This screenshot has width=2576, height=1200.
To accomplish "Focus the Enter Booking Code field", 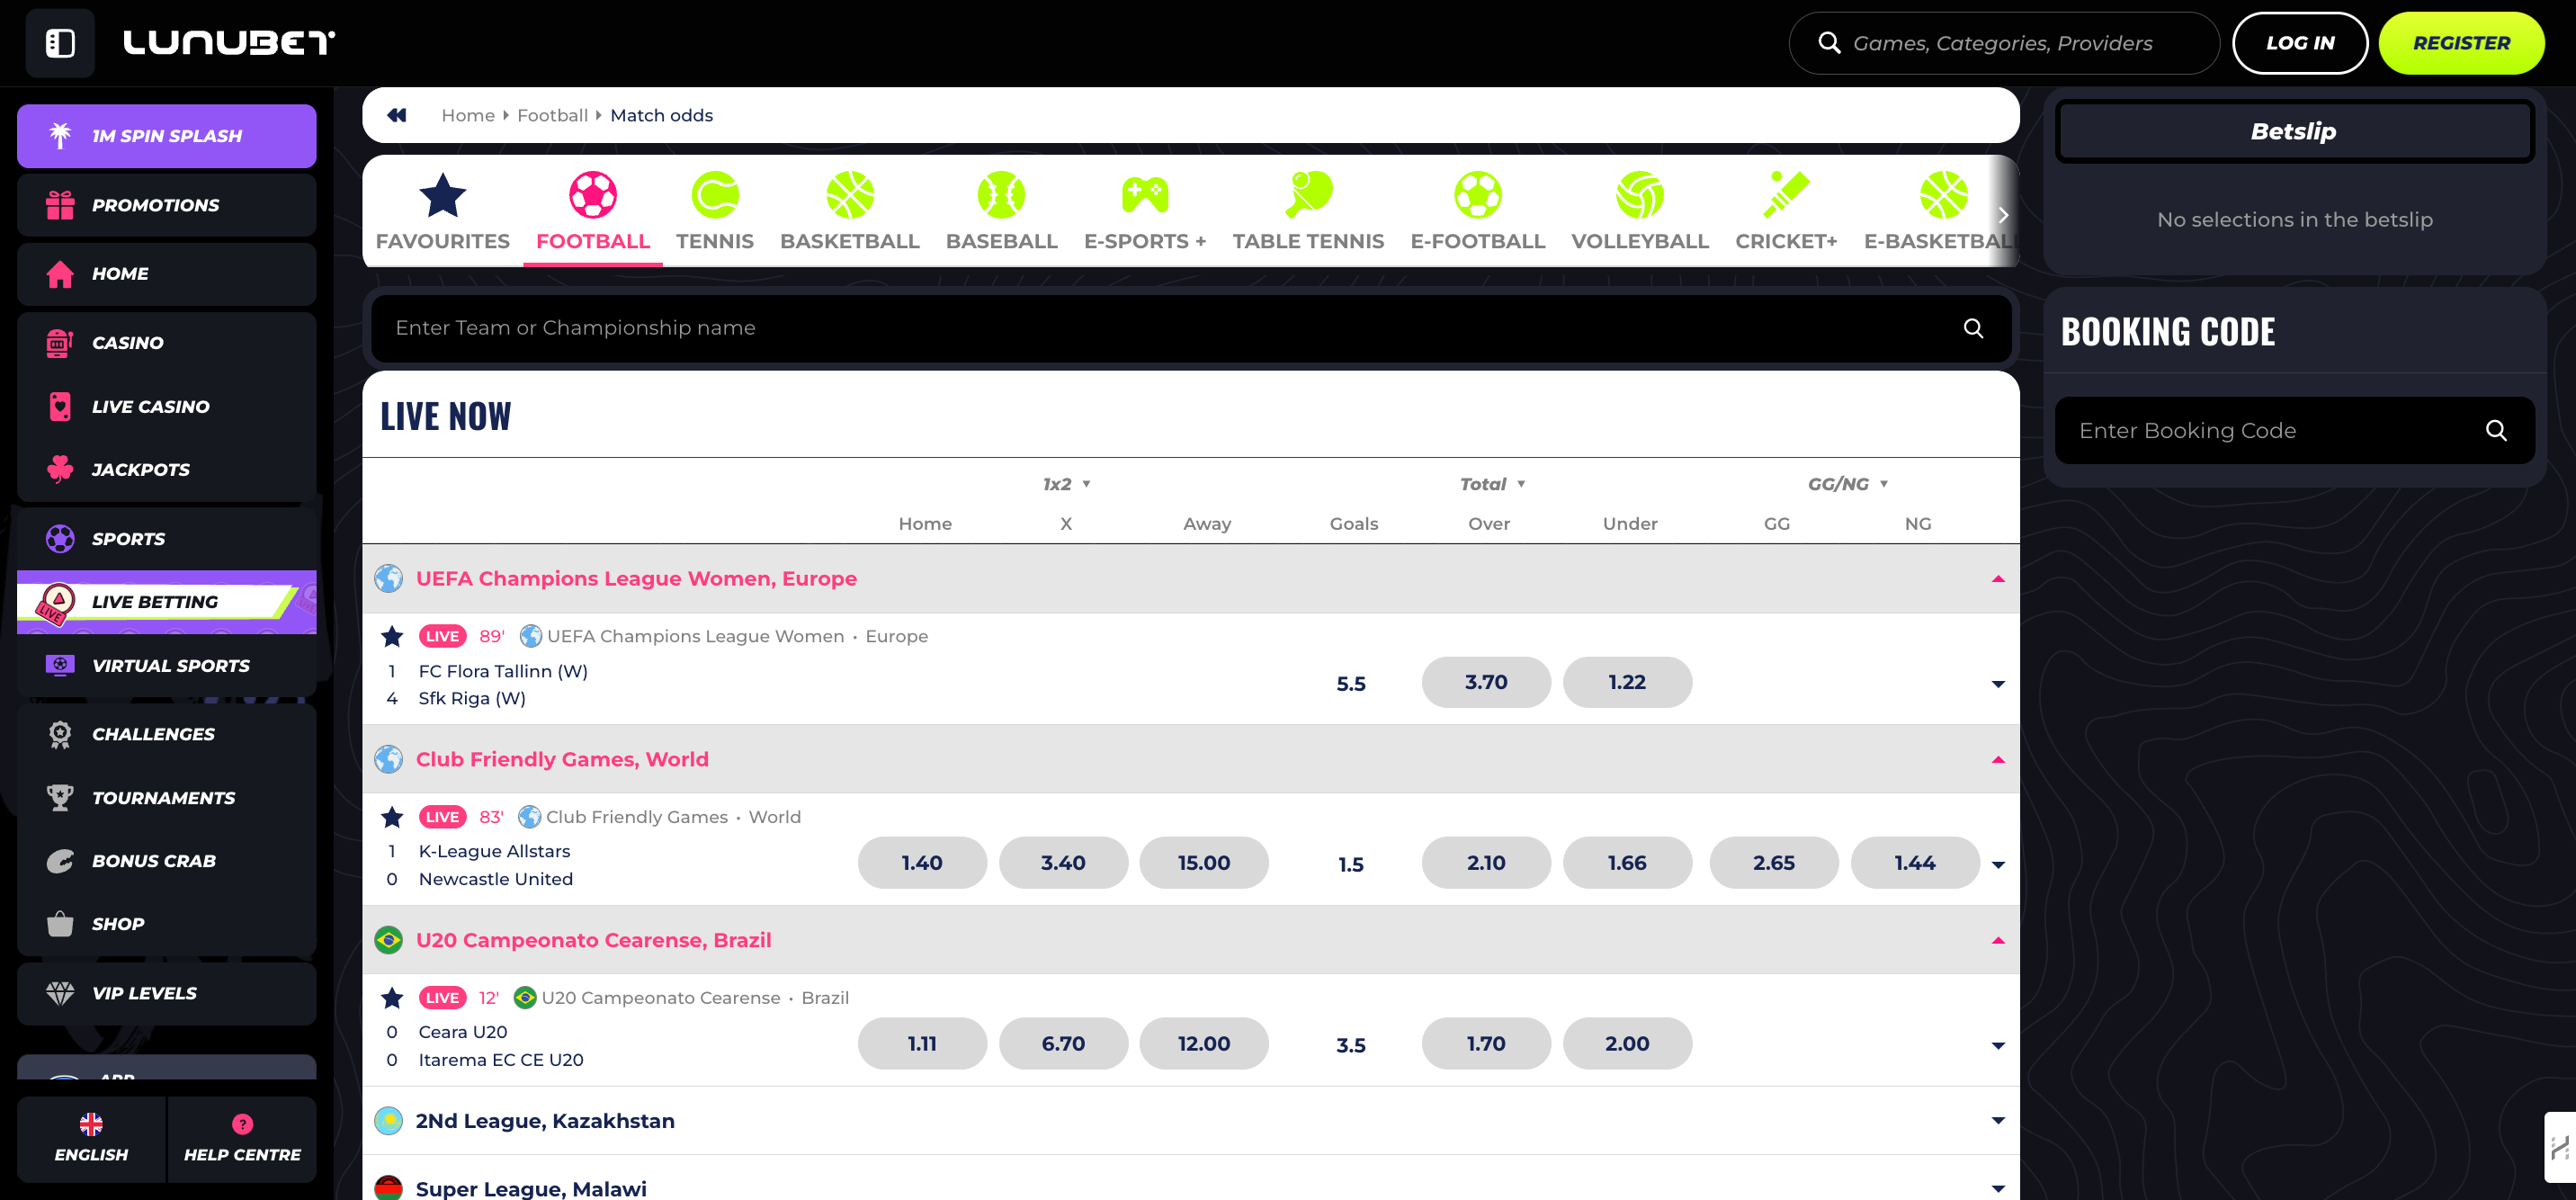I will [2294, 430].
